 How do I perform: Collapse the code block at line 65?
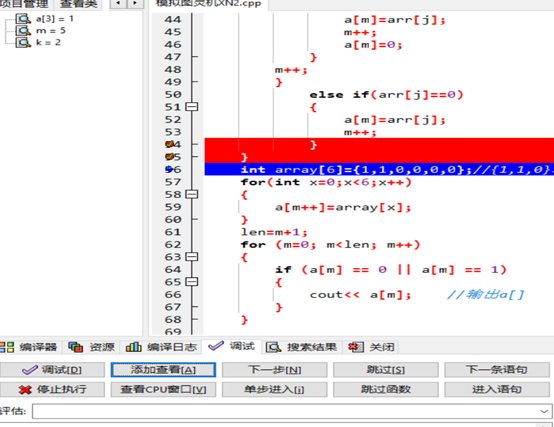[x=192, y=282]
